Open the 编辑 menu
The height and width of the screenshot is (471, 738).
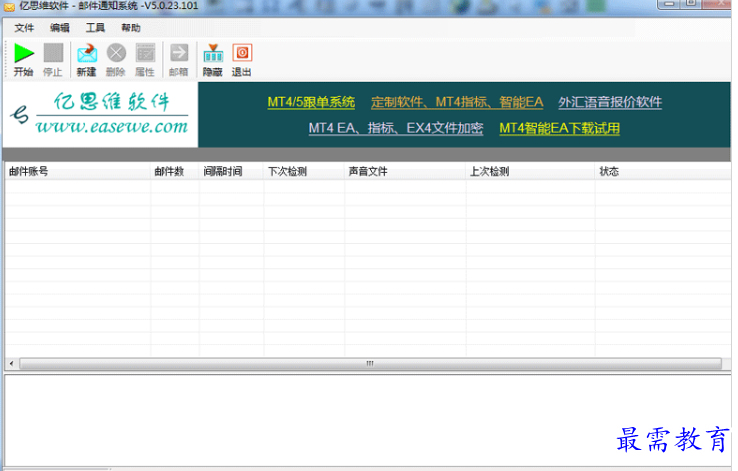coord(60,28)
